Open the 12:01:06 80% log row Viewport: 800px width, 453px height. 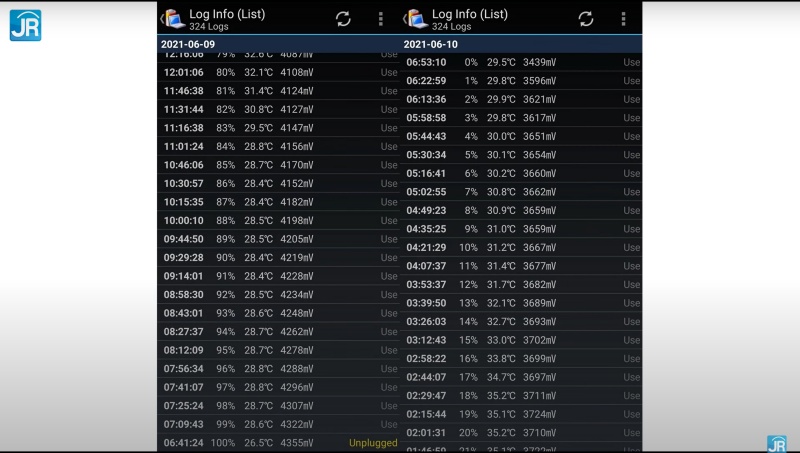pos(279,72)
